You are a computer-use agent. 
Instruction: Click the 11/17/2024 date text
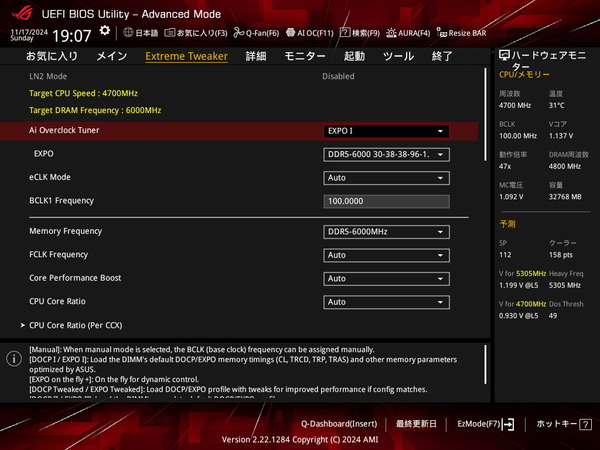[x=29, y=32]
